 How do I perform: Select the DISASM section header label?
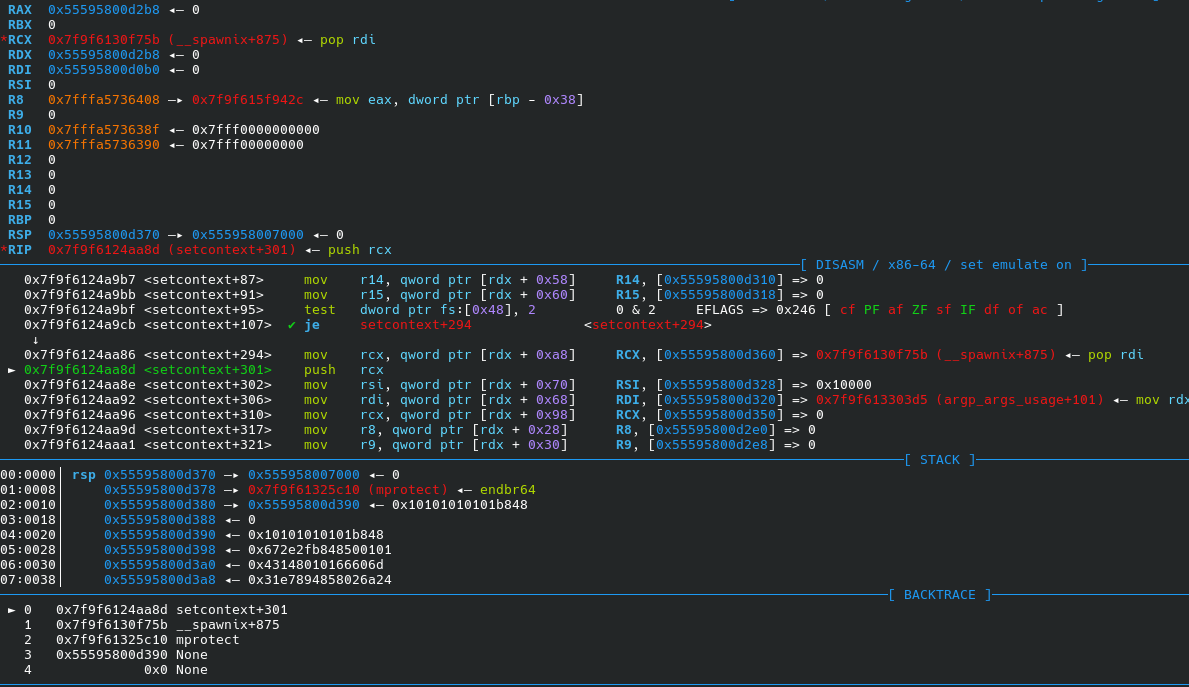pyautogui.click(x=944, y=265)
